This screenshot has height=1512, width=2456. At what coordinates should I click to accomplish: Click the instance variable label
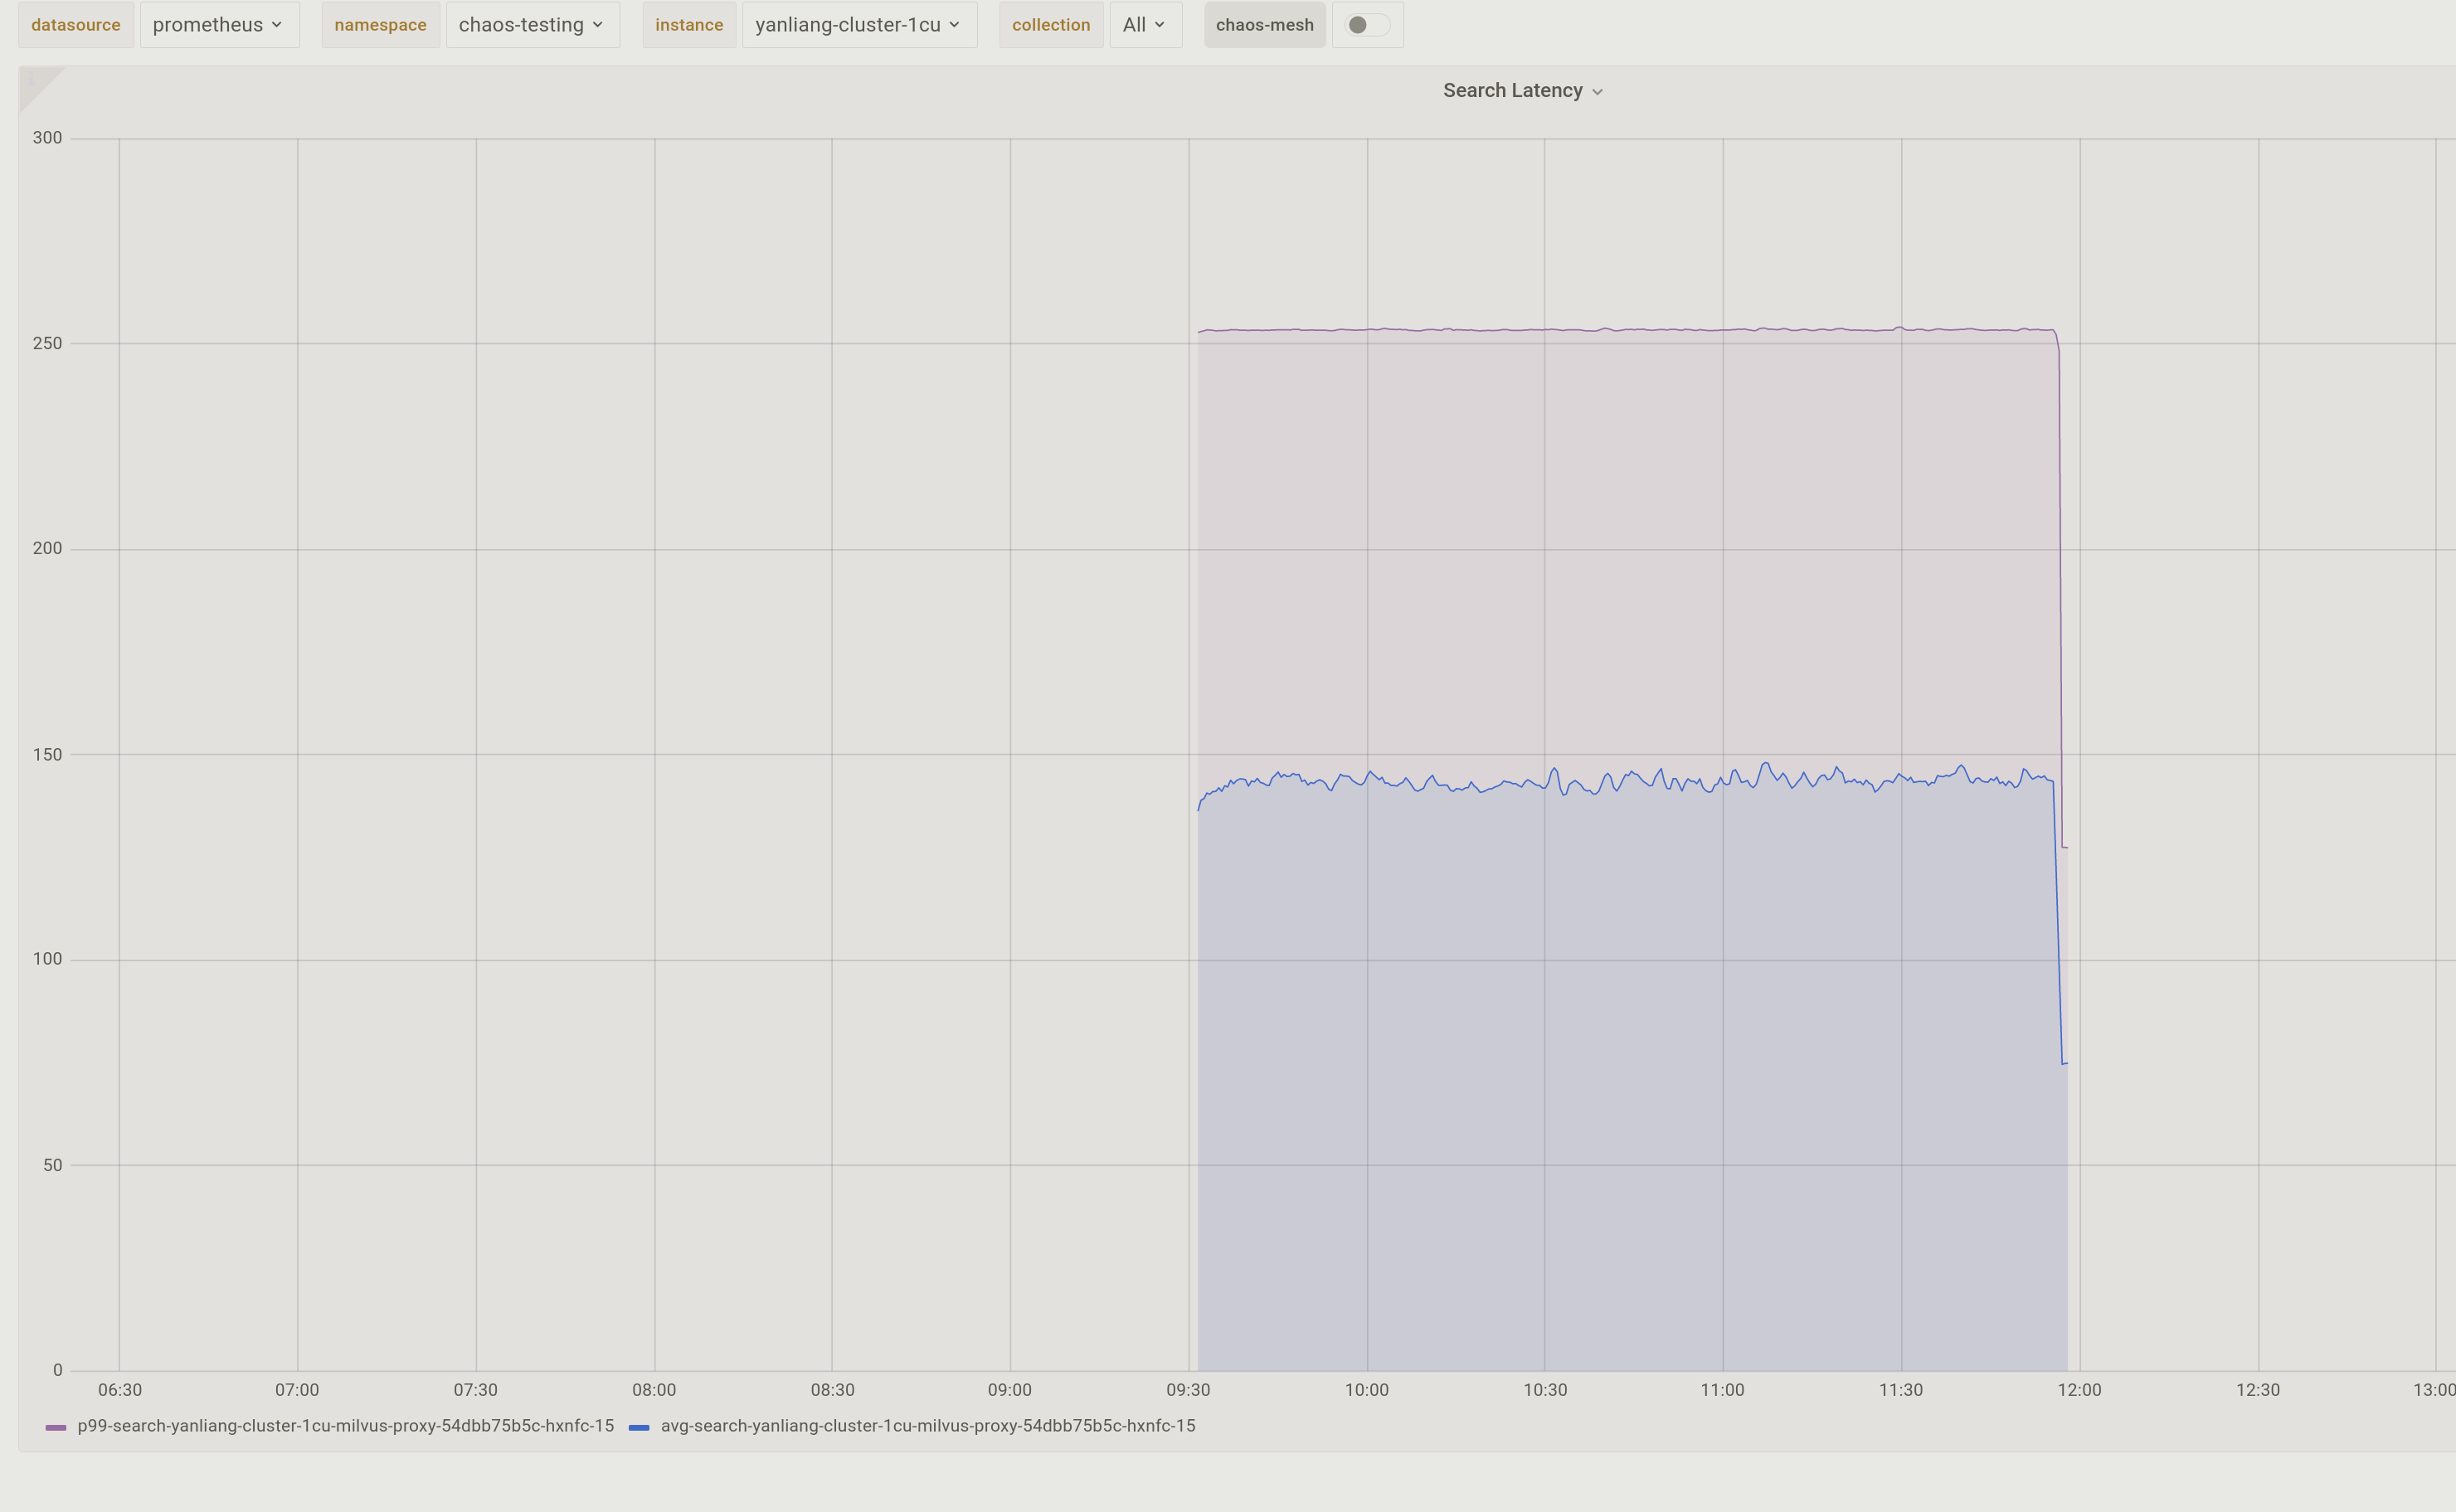click(x=689, y=24)
